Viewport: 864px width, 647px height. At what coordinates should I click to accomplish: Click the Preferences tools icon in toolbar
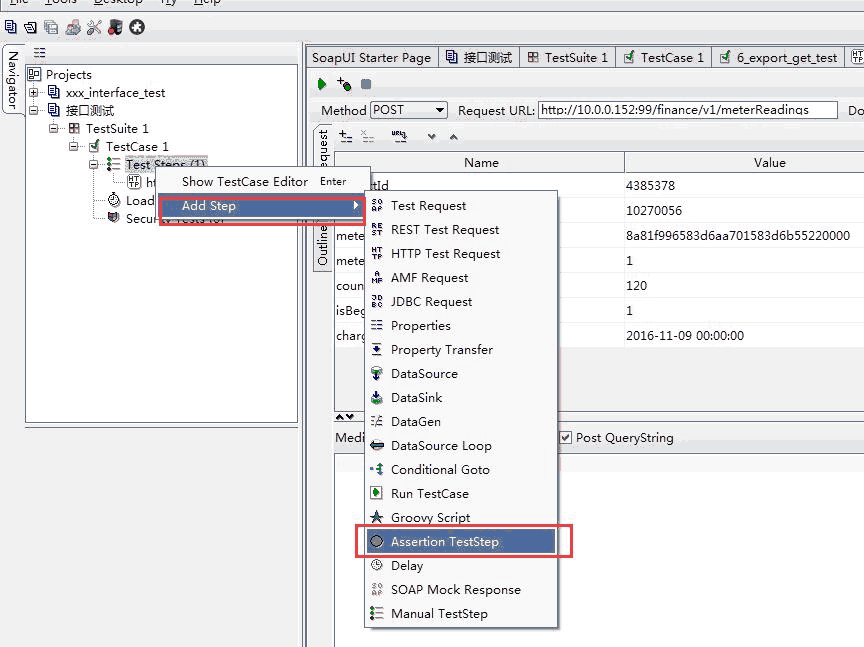coord(94,27)
